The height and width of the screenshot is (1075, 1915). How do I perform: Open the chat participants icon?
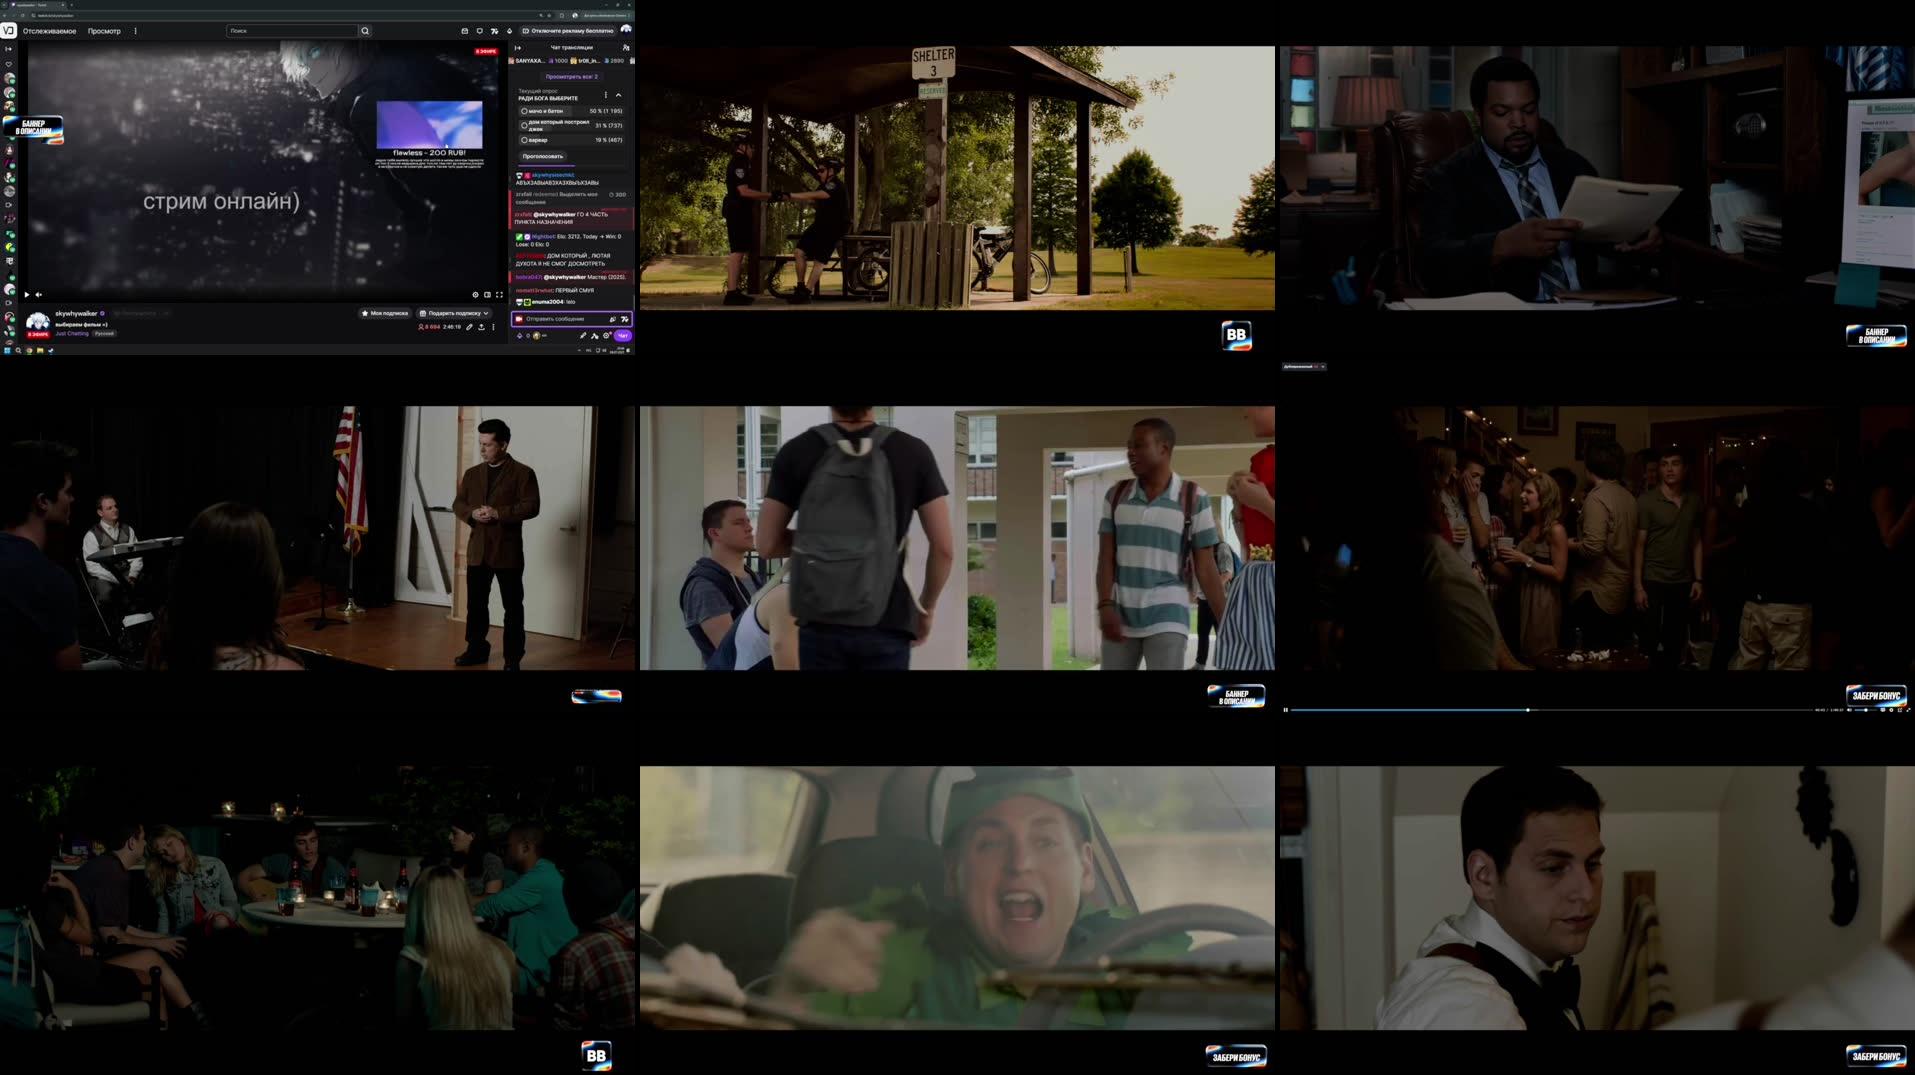pos(626,48)
